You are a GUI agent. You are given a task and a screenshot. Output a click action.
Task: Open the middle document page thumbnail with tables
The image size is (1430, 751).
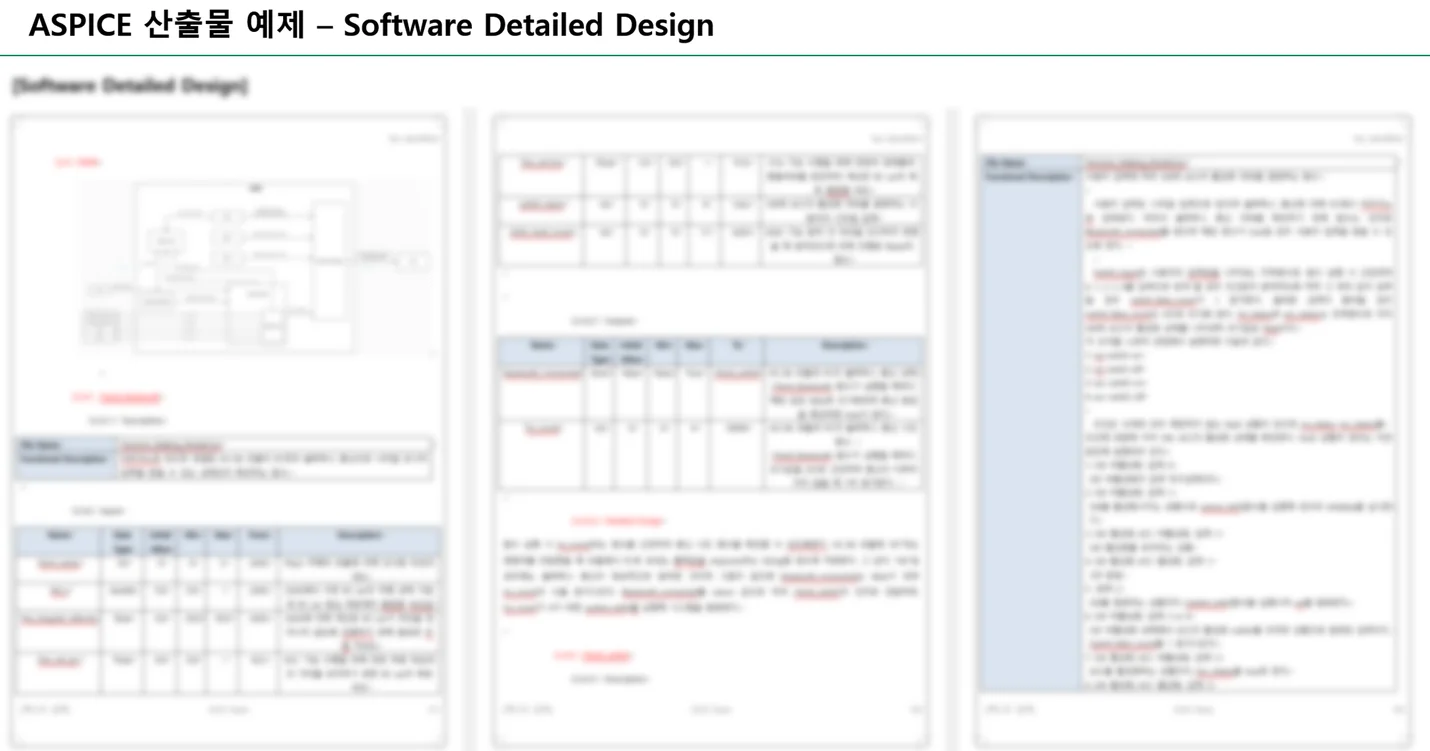[x=711, y=430]
